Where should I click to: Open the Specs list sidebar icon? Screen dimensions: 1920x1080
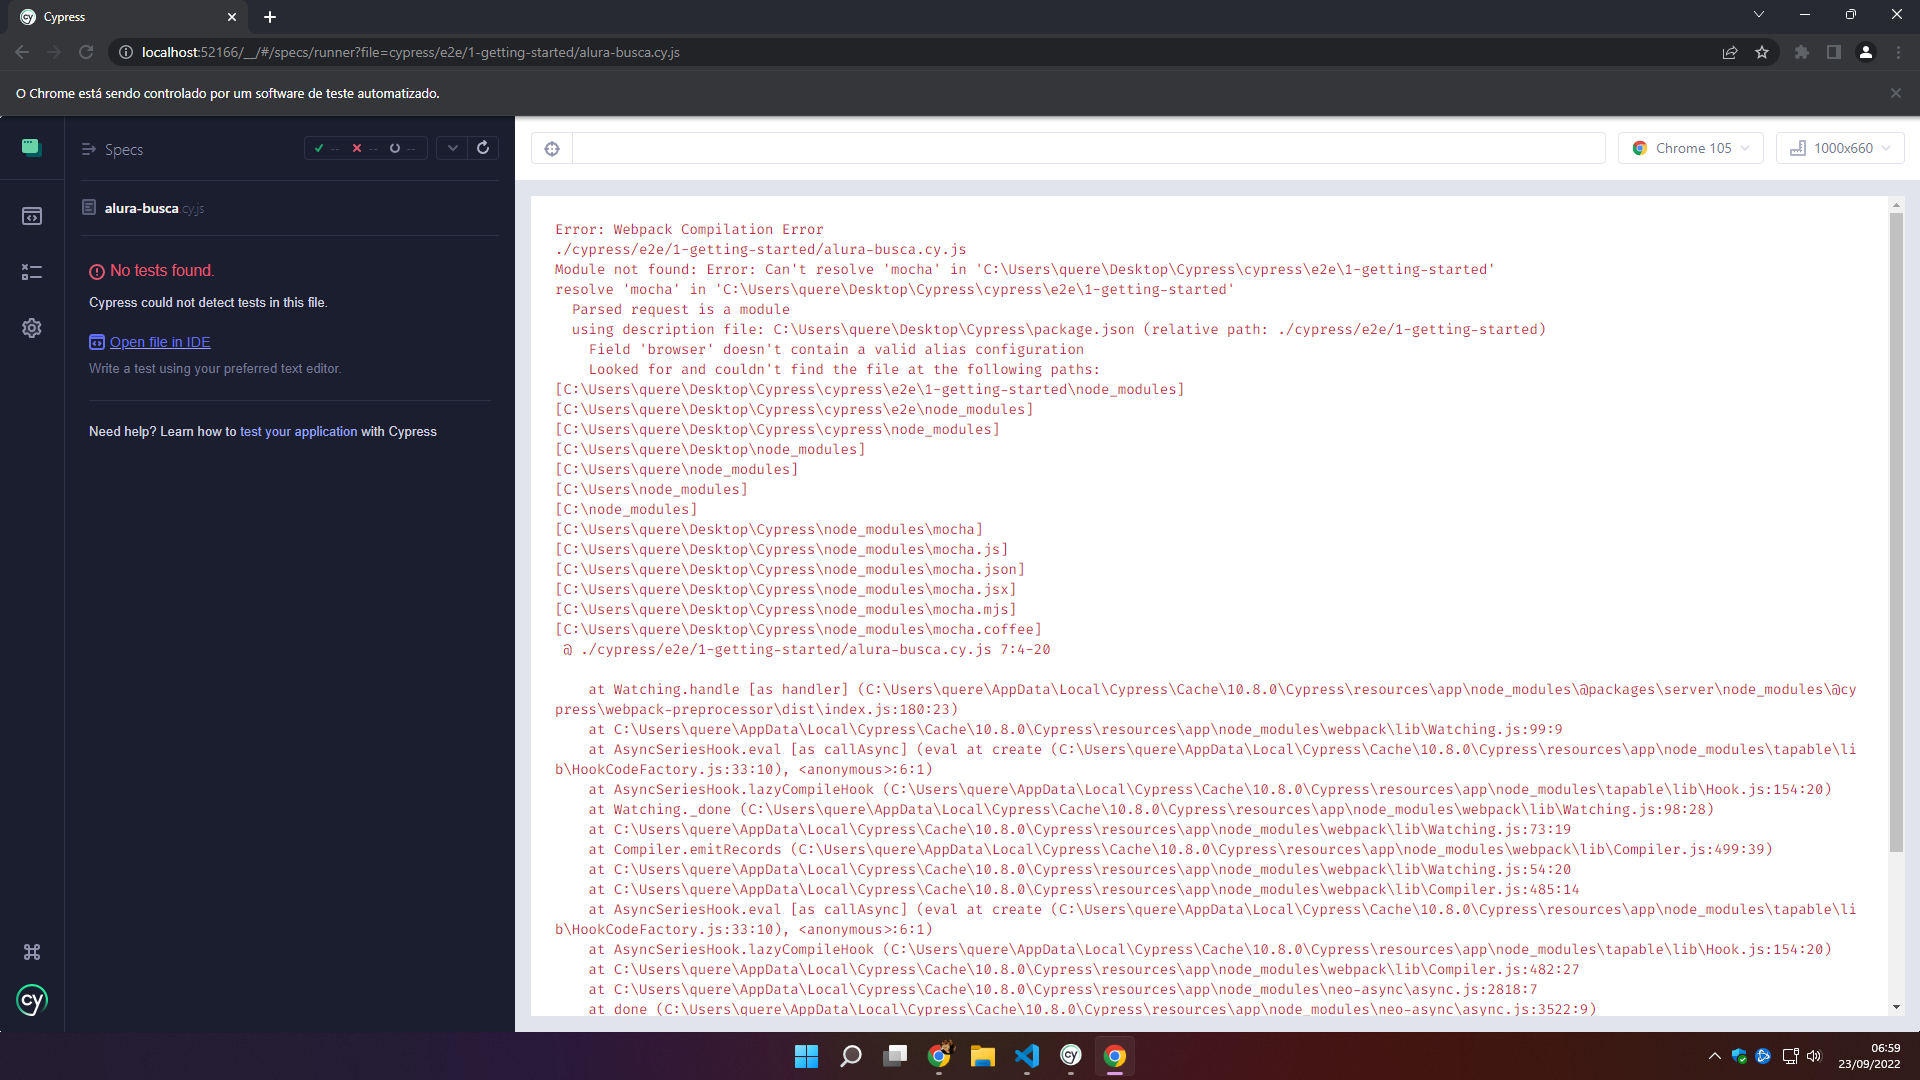pyautogui.click(x=32, y=216)
